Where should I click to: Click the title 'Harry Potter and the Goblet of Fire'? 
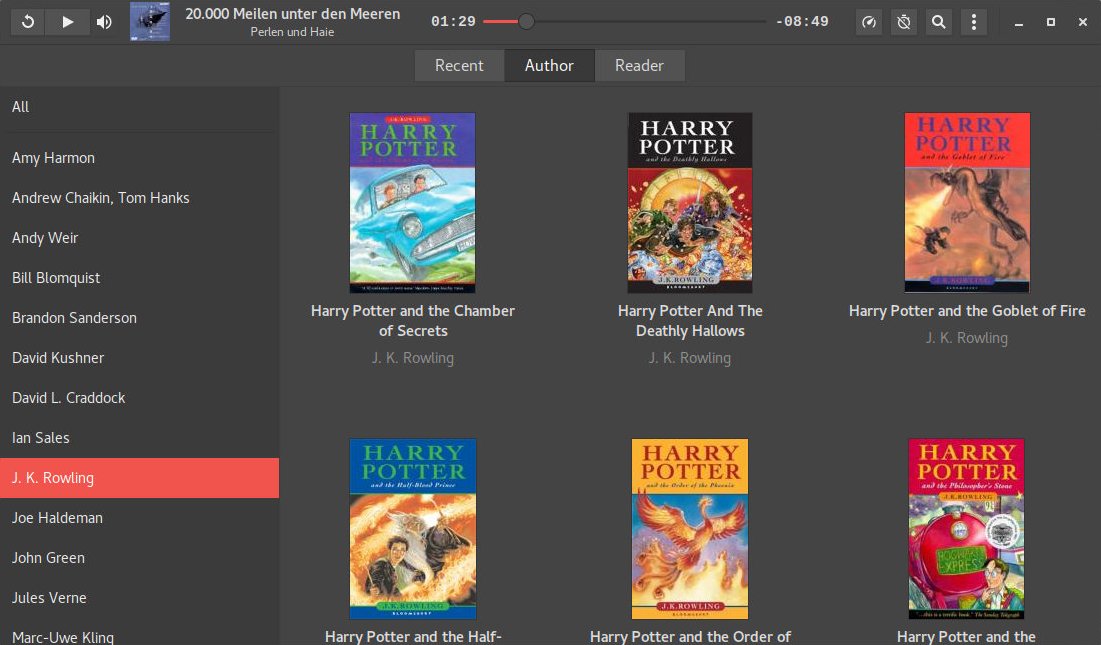click(967, 311)
